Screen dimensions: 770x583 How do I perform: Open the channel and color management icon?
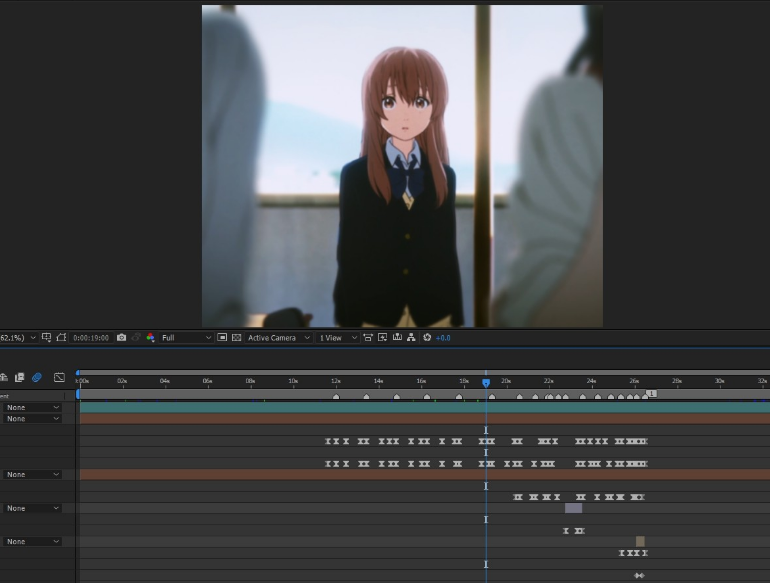[151, 338]
